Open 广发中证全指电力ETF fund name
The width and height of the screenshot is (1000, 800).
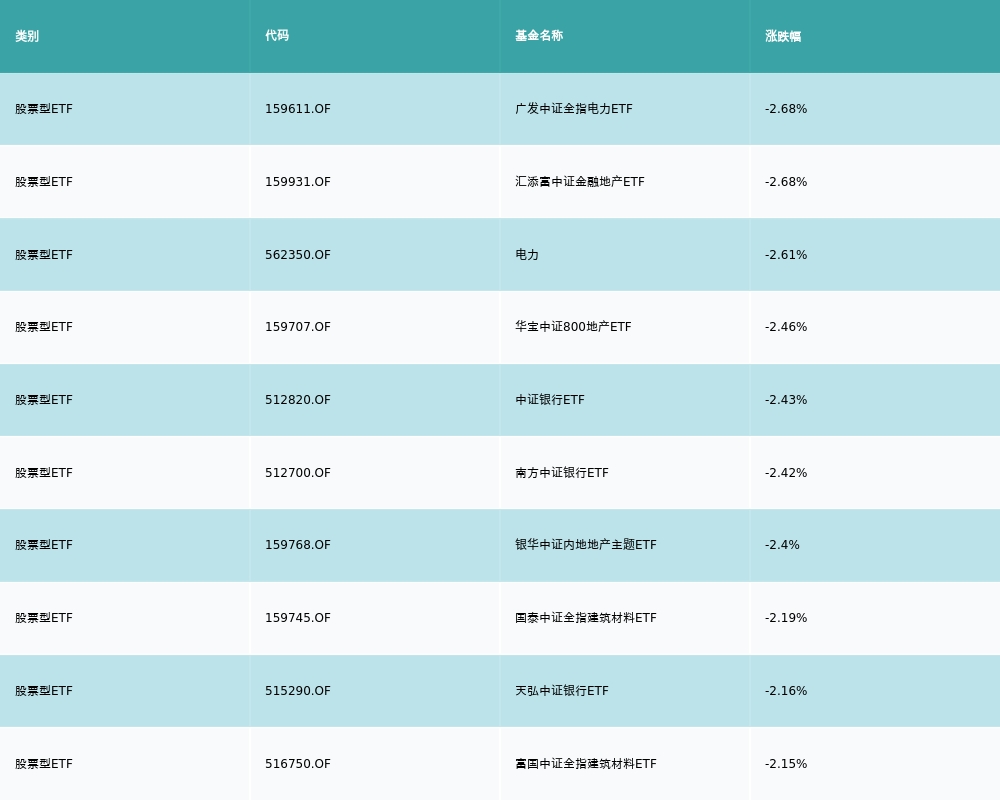point(573,109)
